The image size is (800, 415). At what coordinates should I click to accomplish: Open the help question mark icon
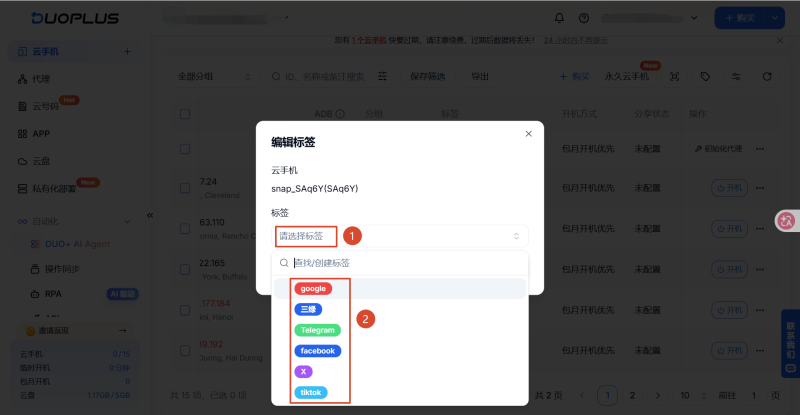pos(584,18)
